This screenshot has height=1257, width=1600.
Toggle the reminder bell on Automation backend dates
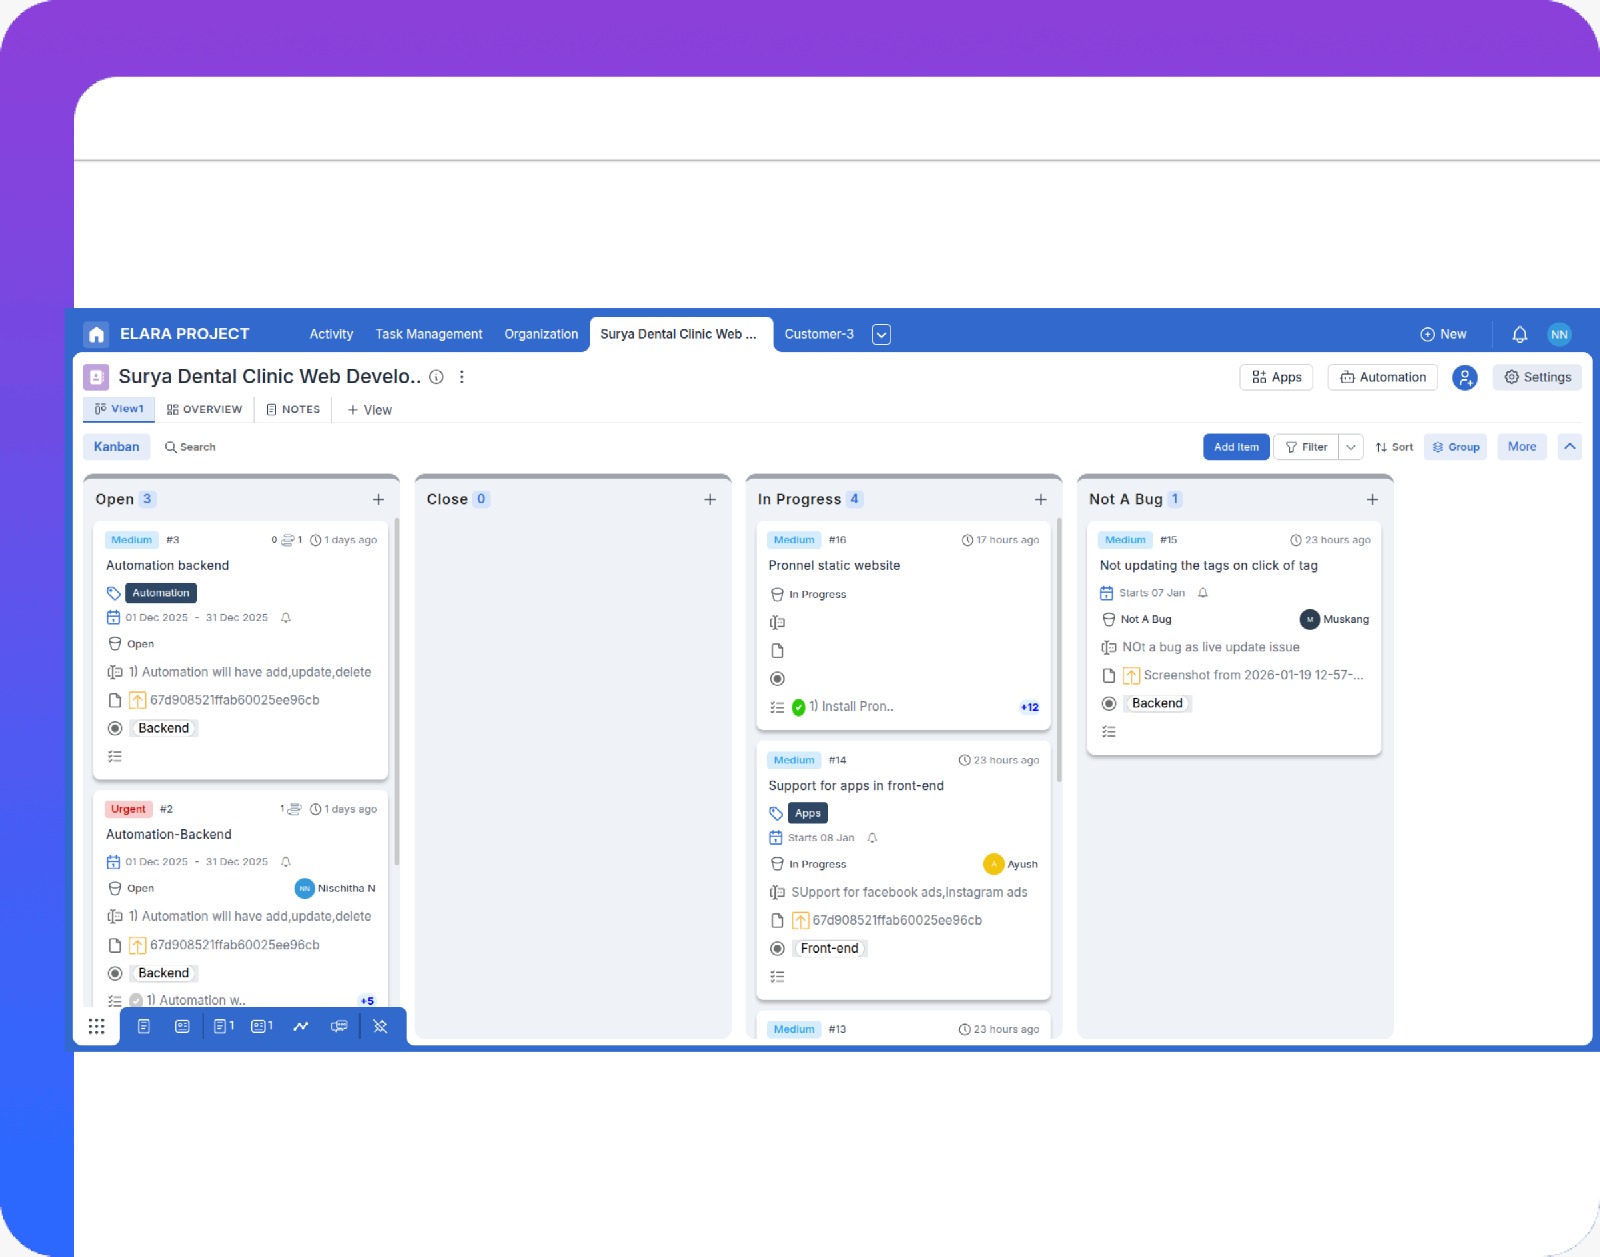[x=285, y=617]
